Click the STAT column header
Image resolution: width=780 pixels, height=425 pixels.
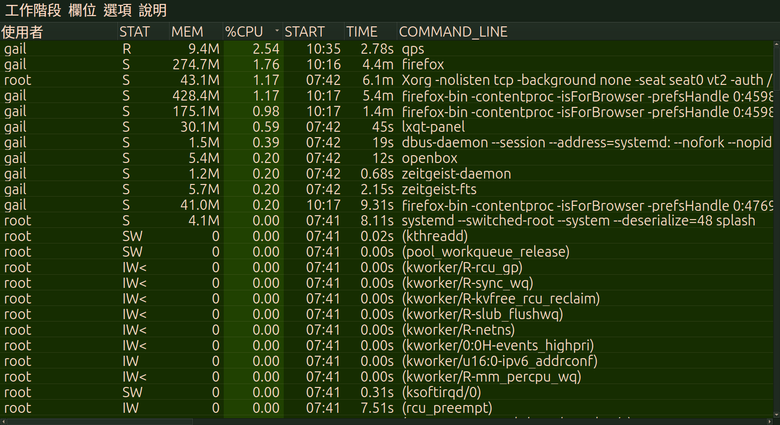pos(134,31)
